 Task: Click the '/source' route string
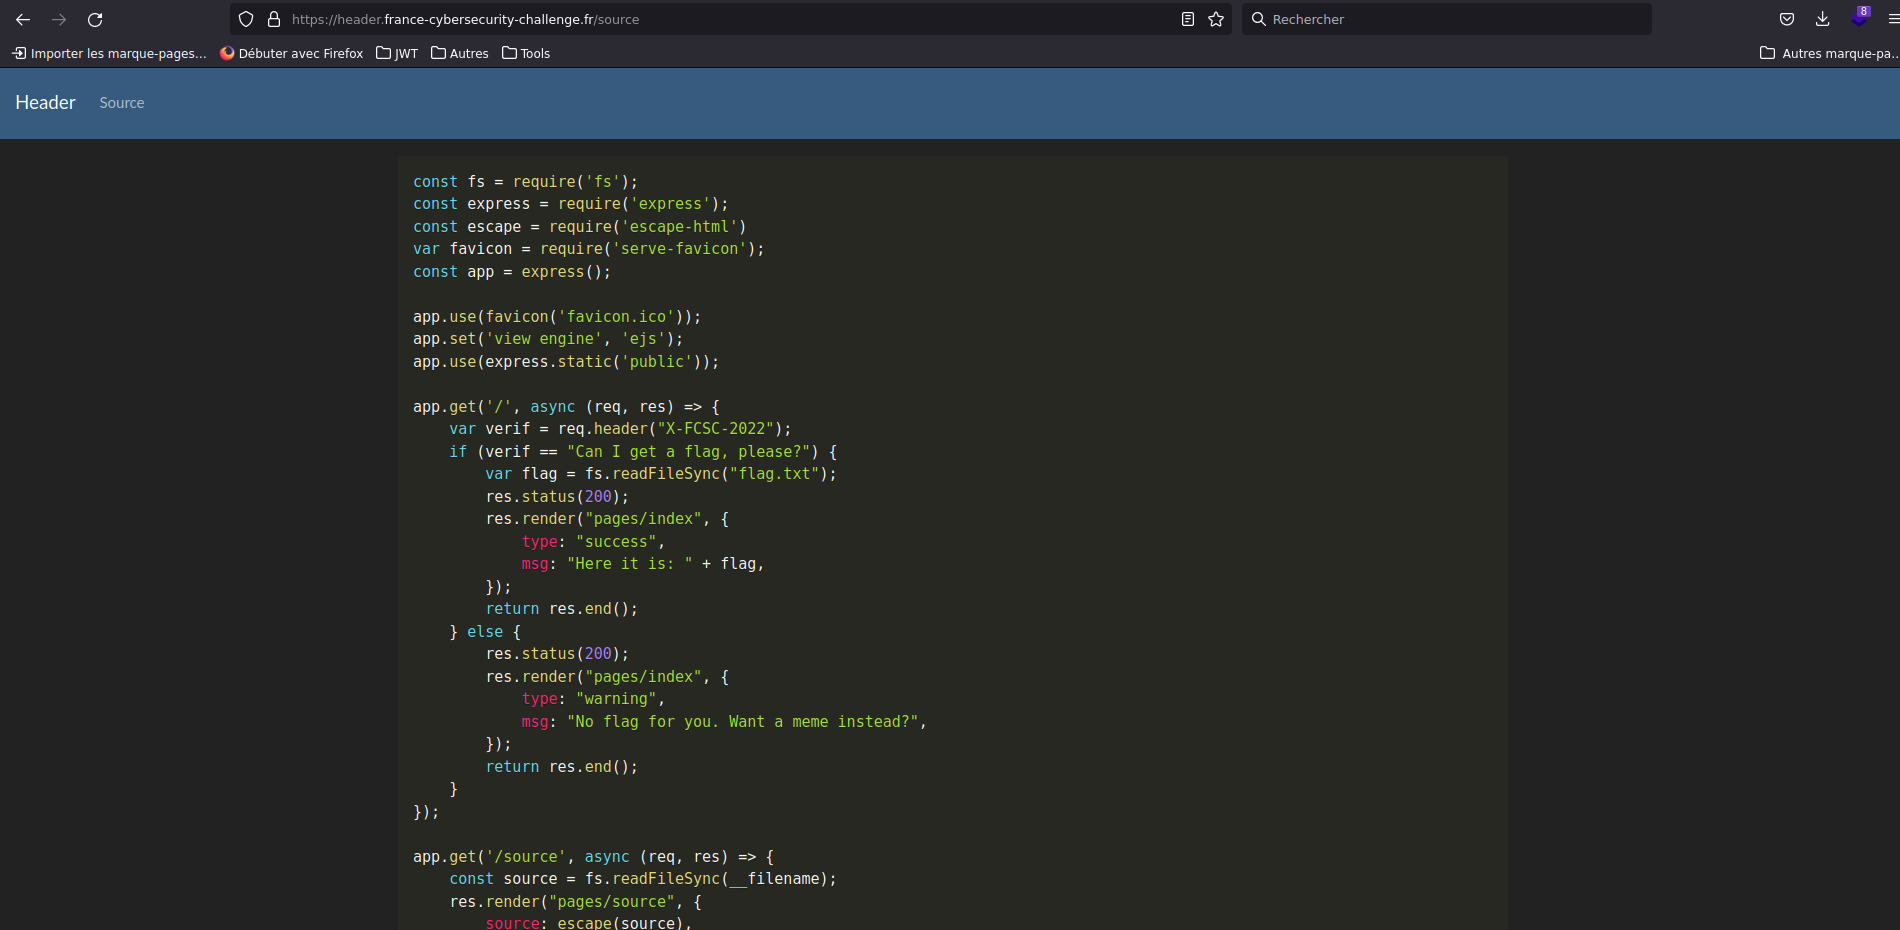tap(526, 857)
